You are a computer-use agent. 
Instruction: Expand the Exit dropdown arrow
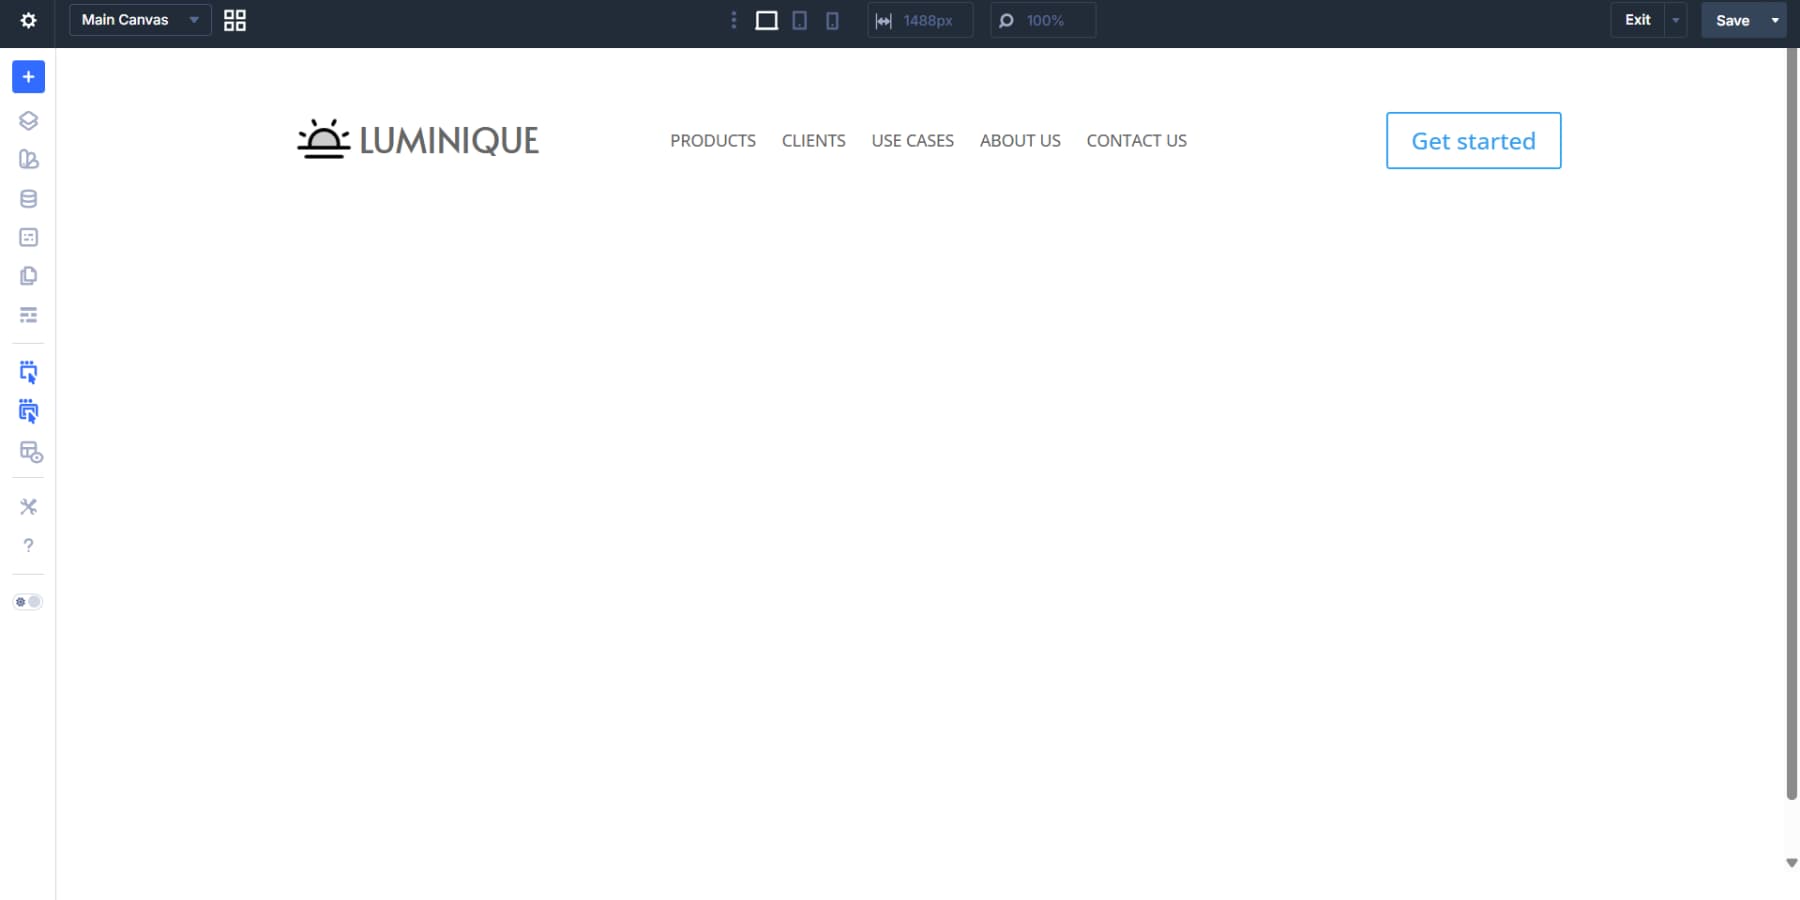tap(1675, 19)
